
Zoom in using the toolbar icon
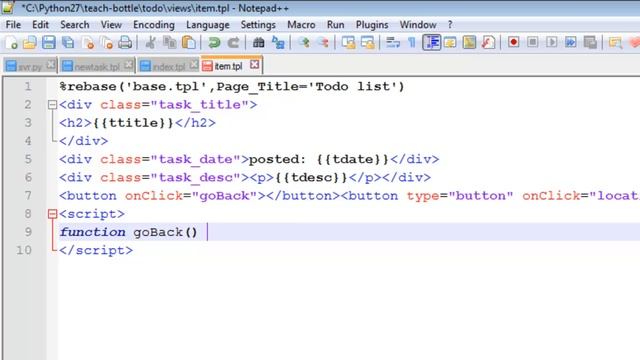303,42
